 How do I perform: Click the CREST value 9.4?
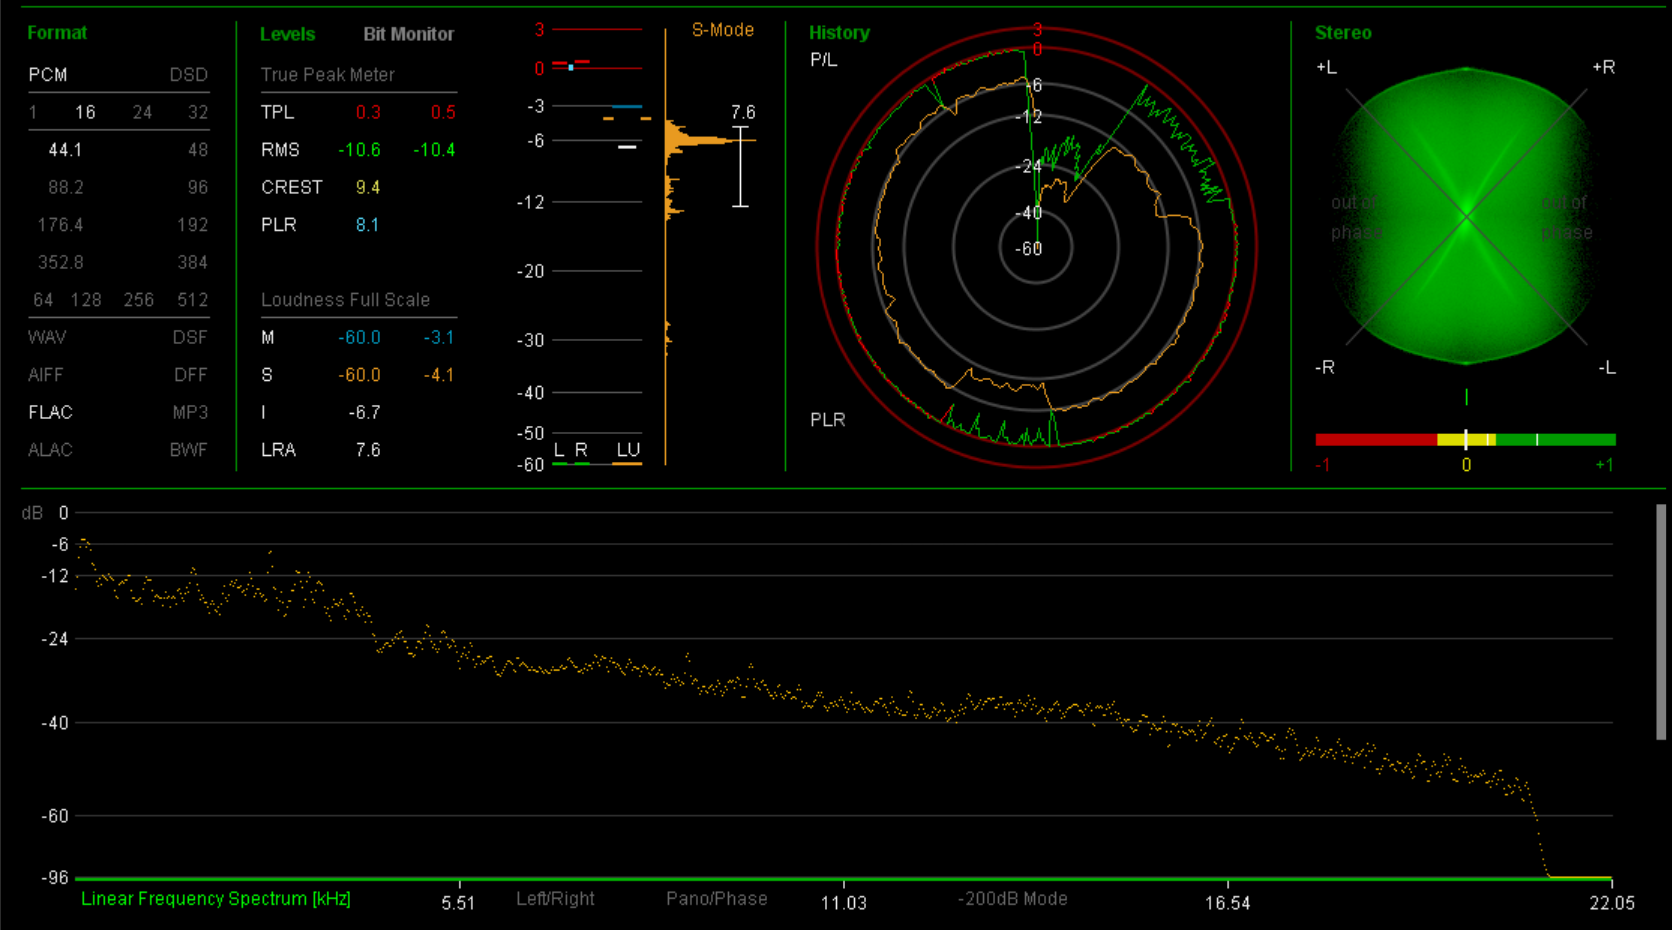368,187
